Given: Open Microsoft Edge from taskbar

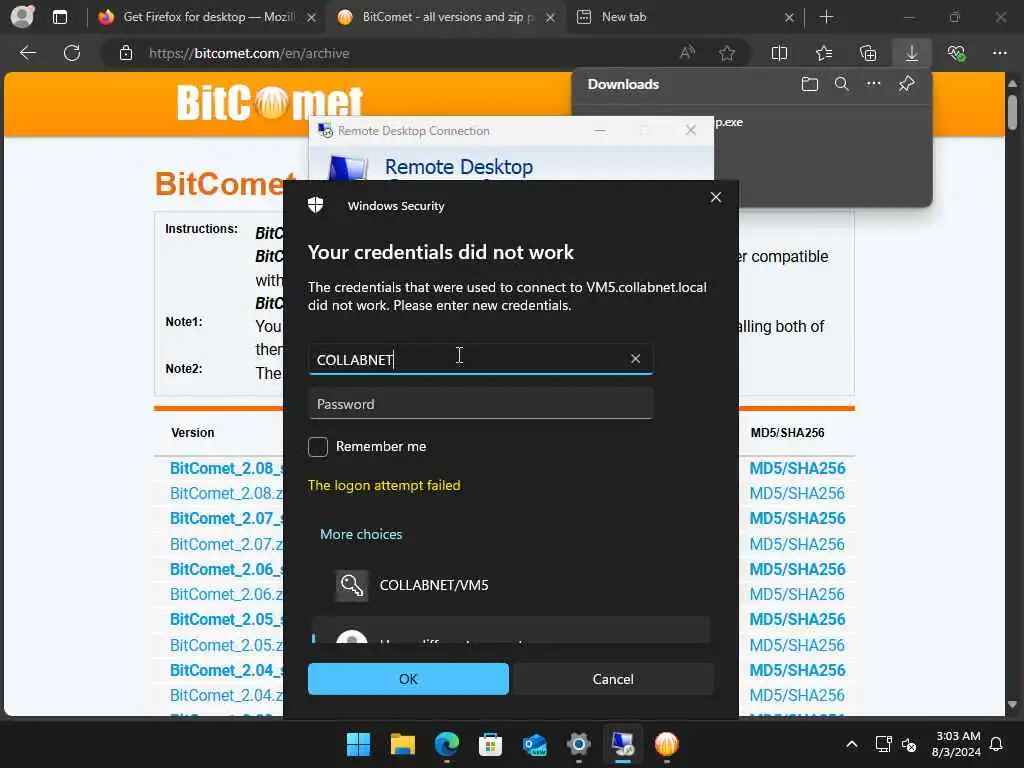Looking at the screenshot, I should point(447,744).
